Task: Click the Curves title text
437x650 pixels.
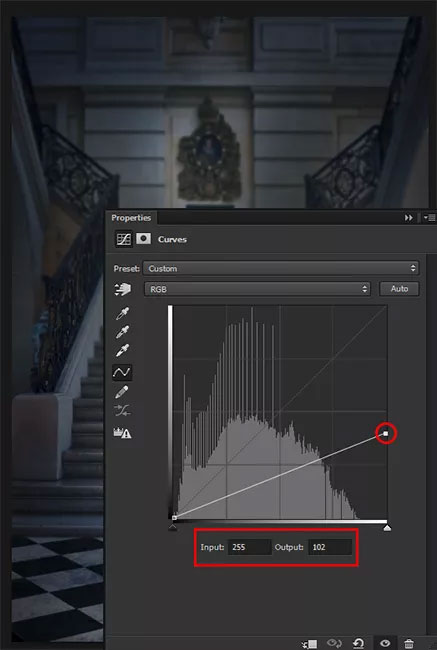Action: (x=172, y=240)
